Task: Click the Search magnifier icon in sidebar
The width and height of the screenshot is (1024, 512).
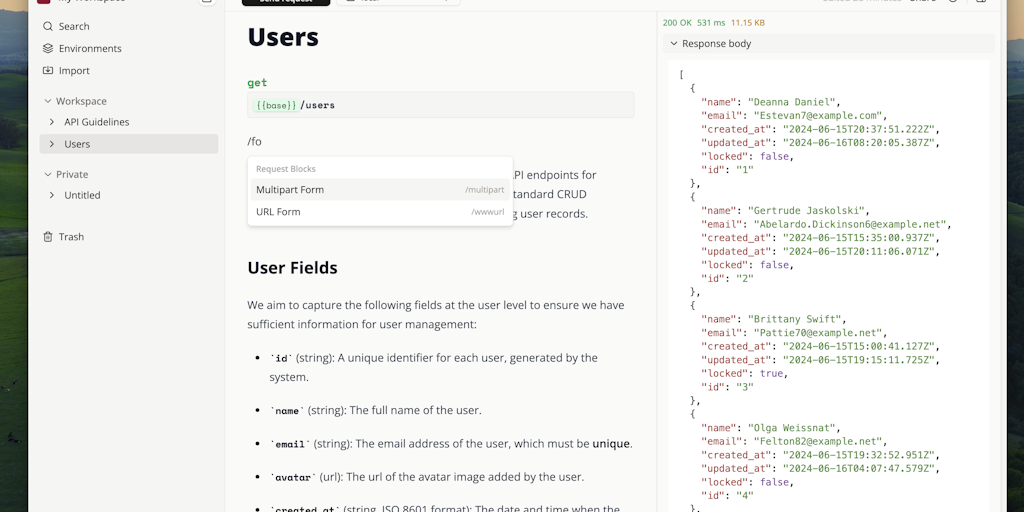Action: pyautogui.click(x=48, y=26)
